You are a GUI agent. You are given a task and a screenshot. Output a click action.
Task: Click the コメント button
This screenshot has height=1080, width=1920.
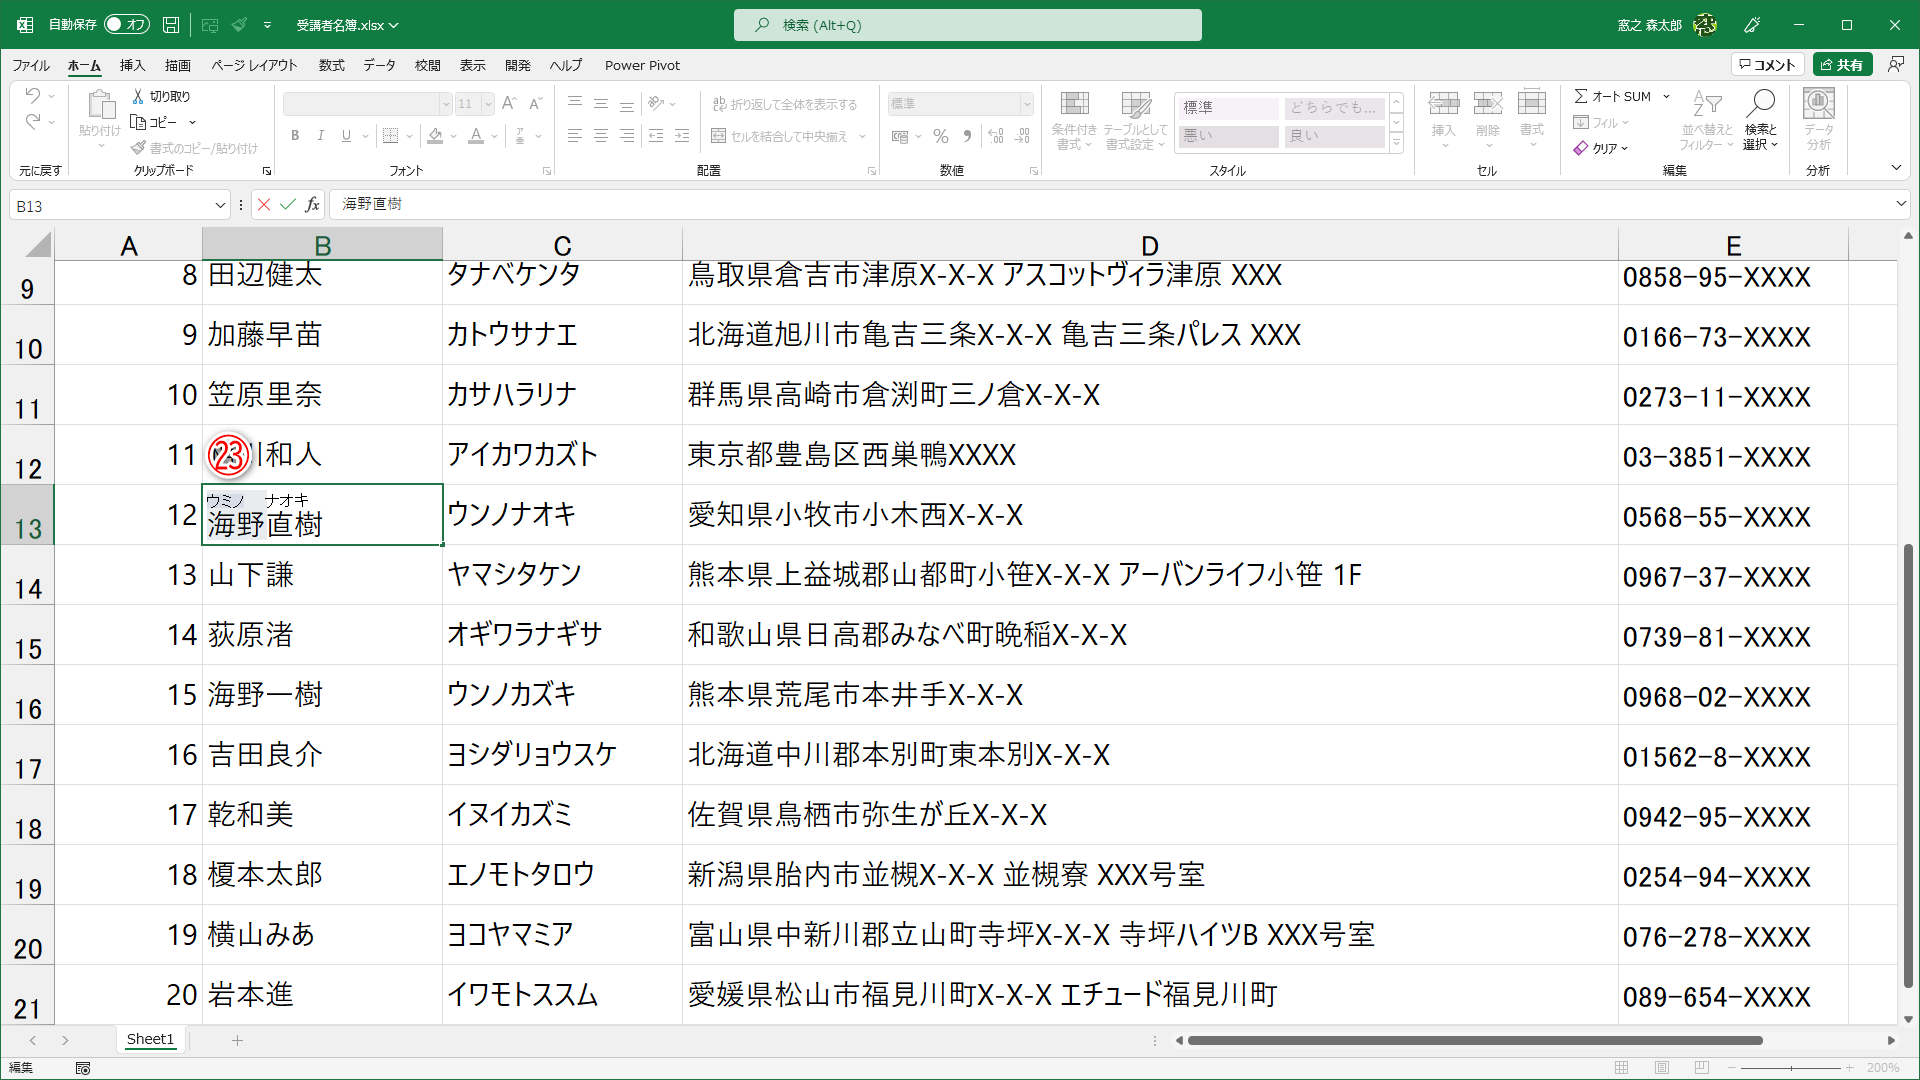pos(1768,63)
